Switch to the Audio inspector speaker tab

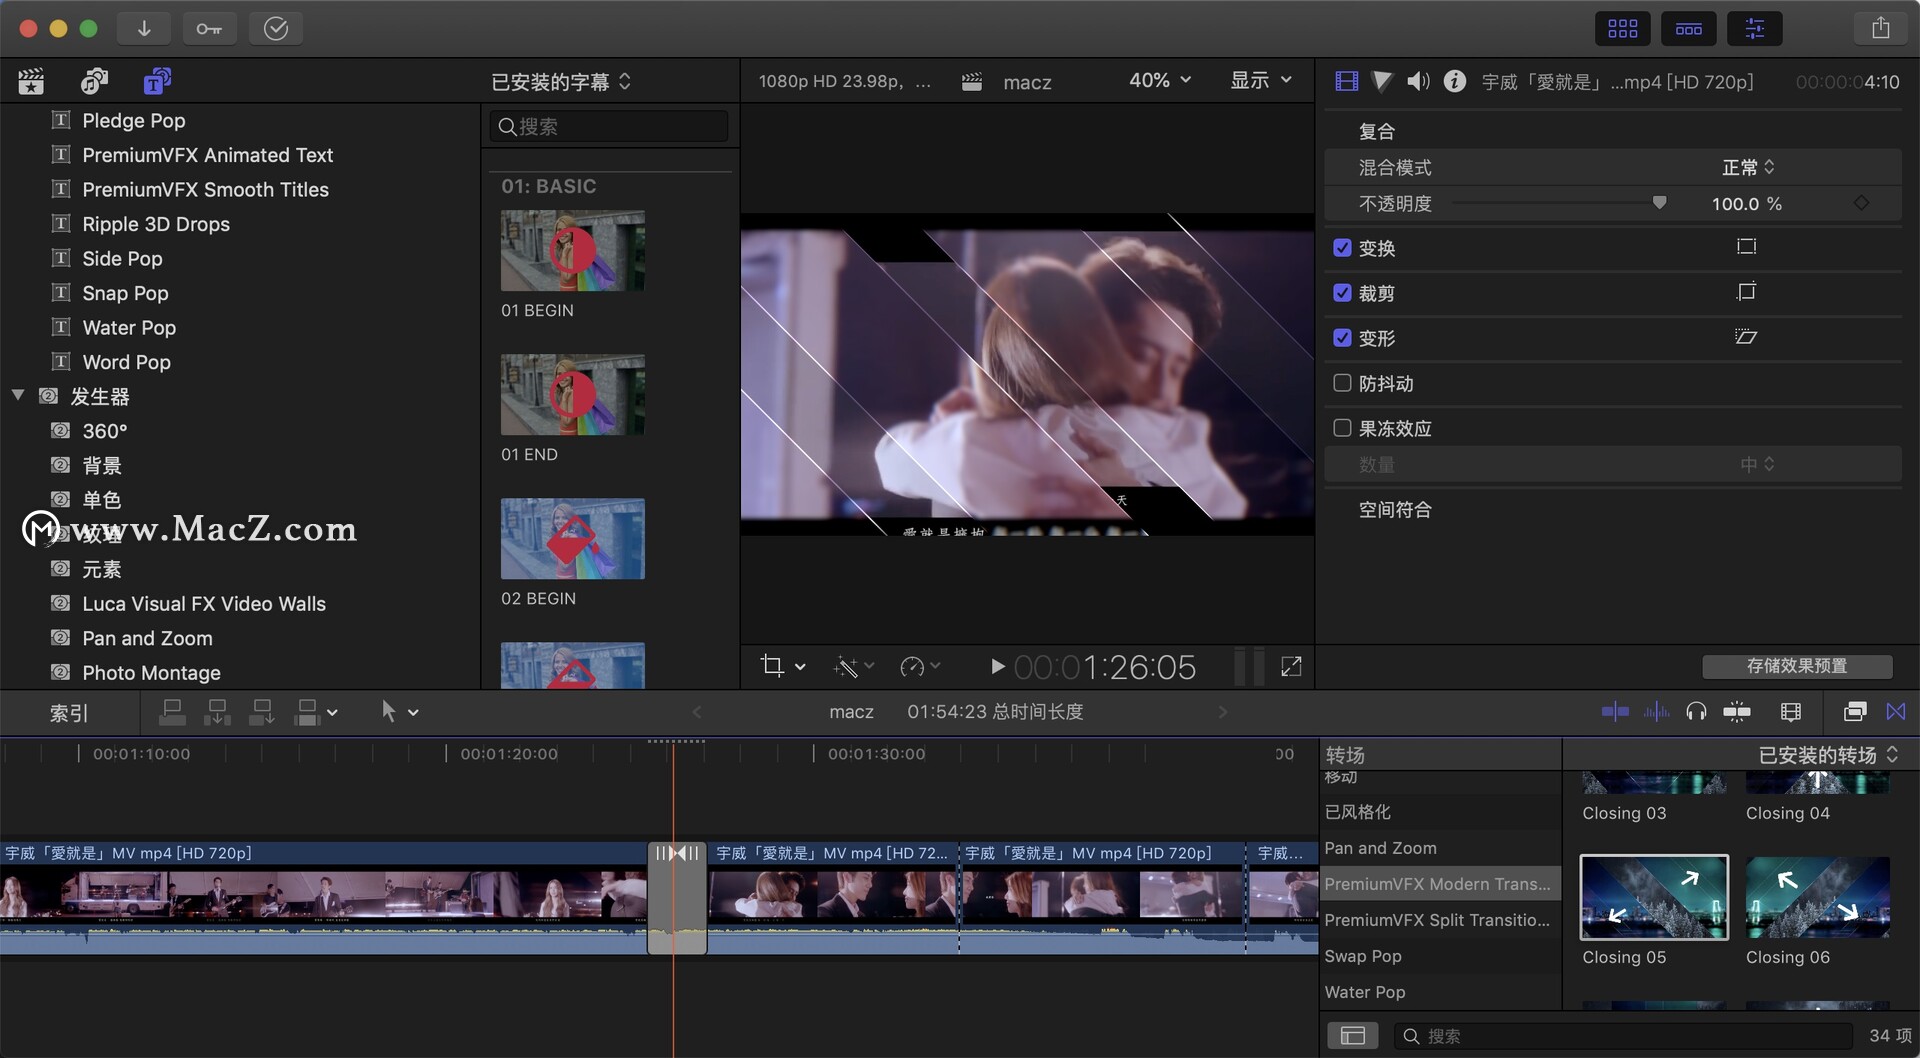(x=1418, y=81)
